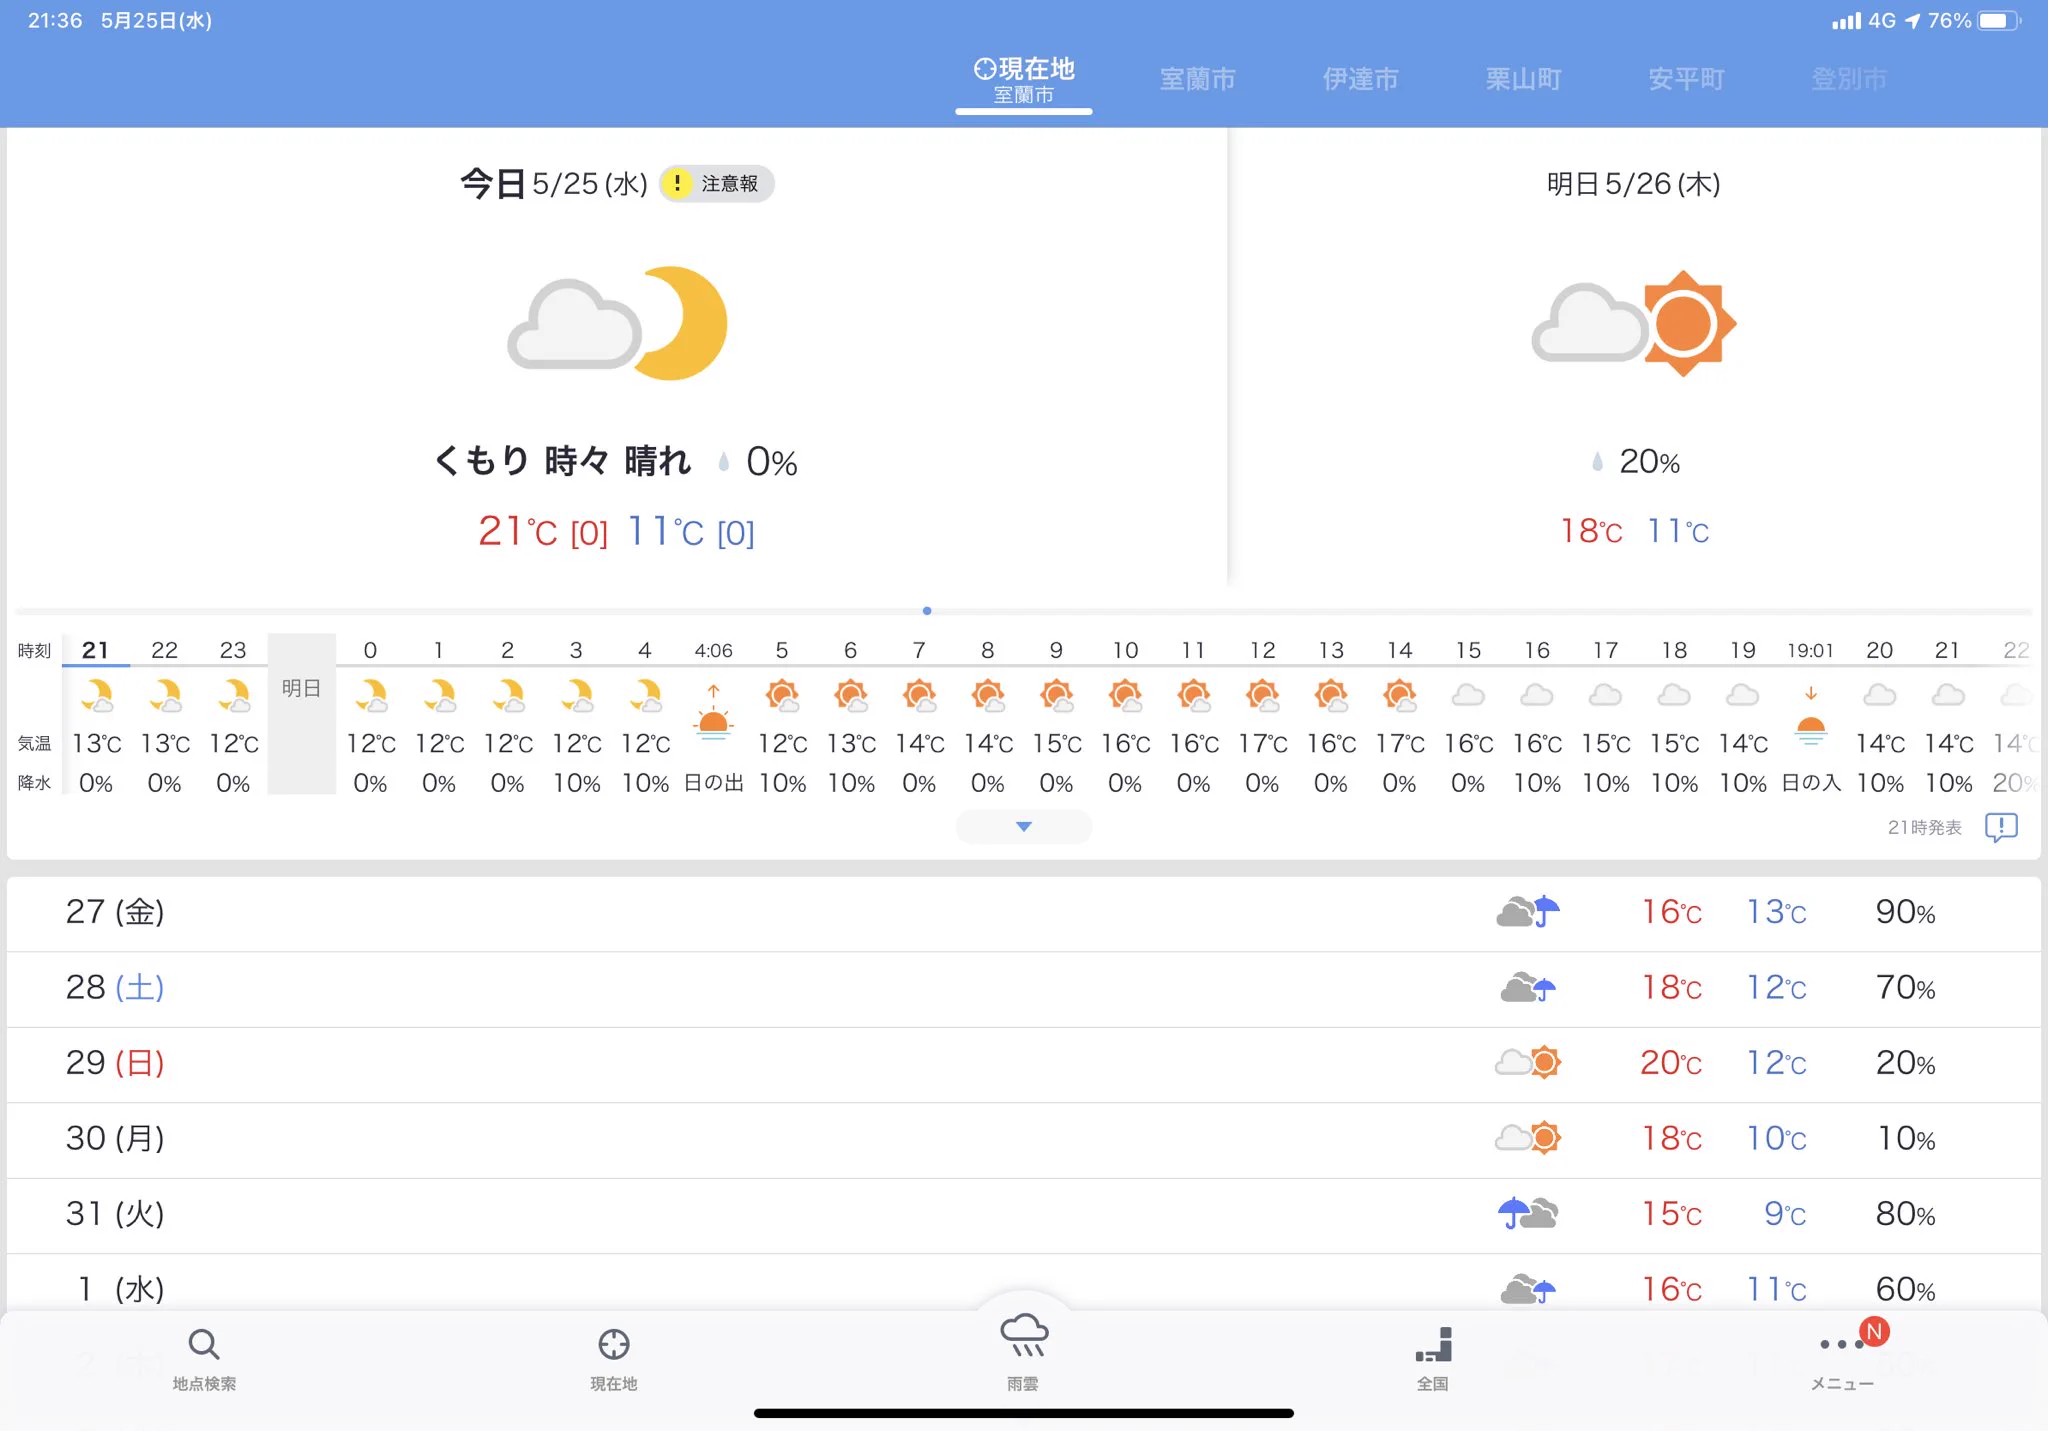Switch to the 登別市 location tab
The height and width of the screenshot is (1431, 2048).
(1849, 79)
